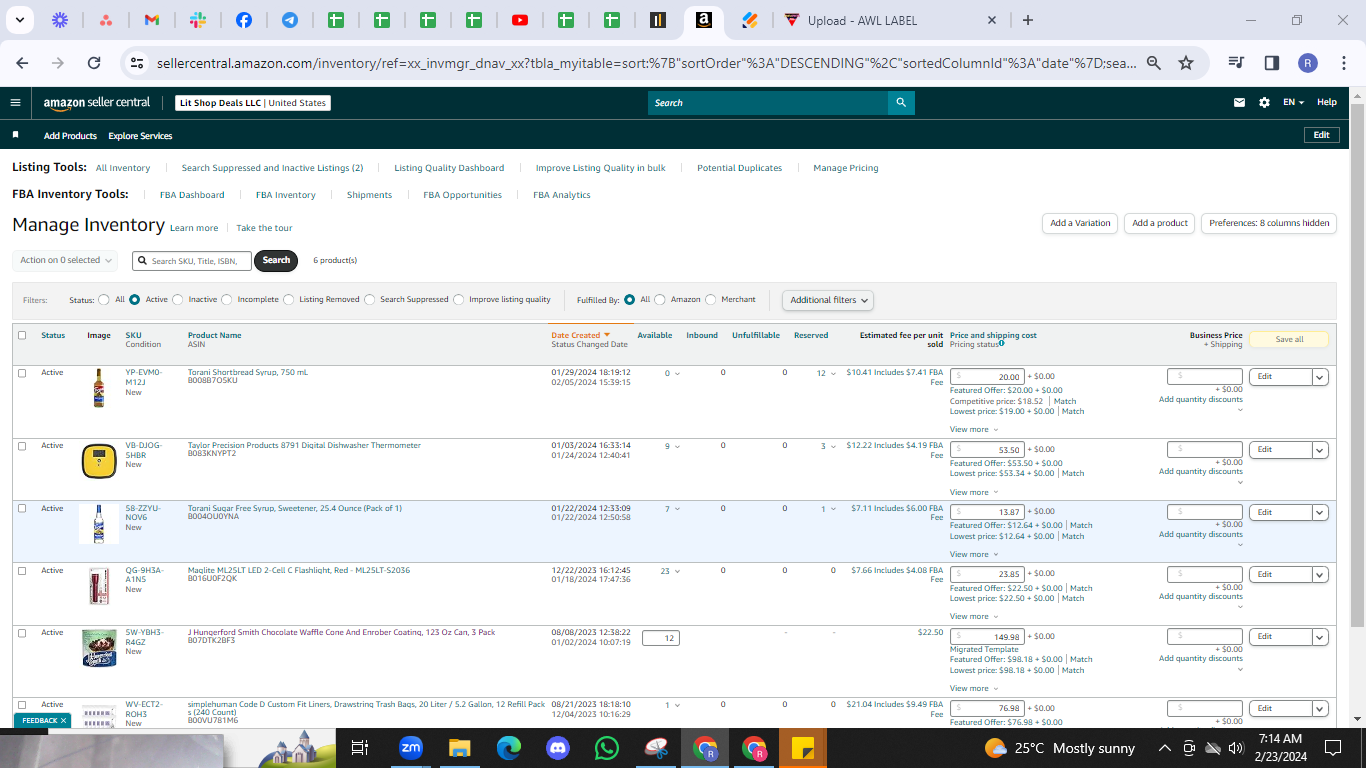Open the Seller Central mail messages icon
Image resolution: width=1366 pixels, height=768 pixels.
1240,102
